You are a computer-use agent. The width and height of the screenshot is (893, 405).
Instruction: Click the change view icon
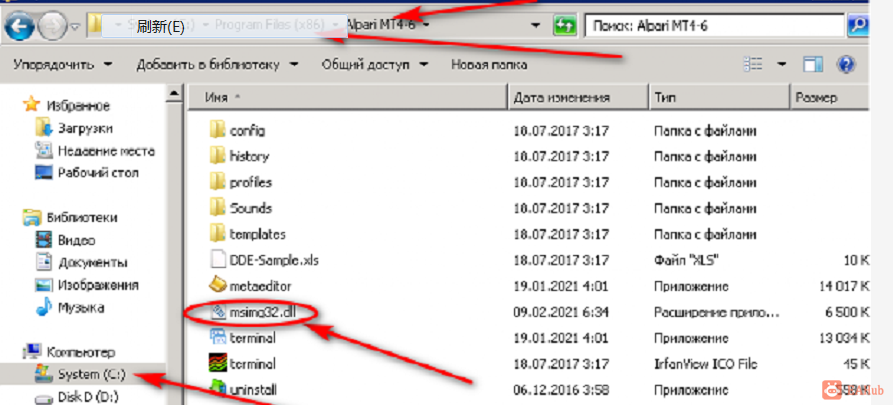click(x=753, y=64)
